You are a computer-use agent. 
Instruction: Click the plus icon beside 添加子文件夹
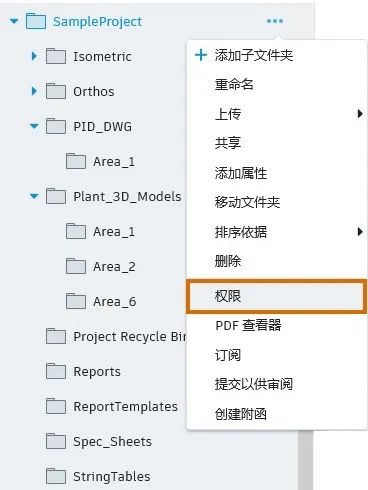coord(201,55)
